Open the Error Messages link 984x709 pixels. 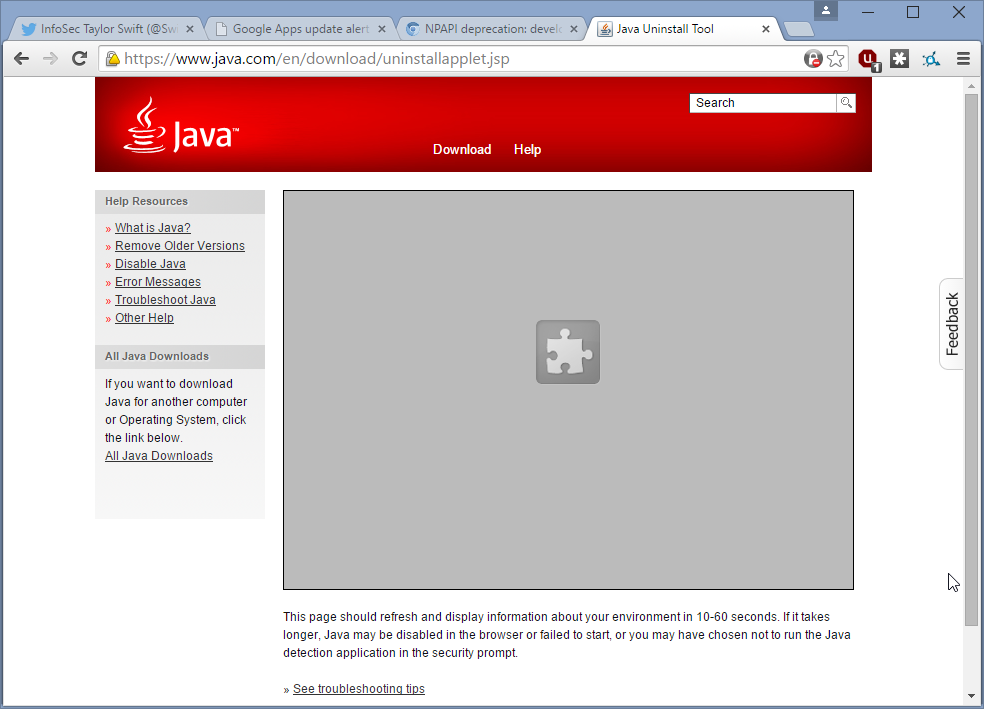158,282
